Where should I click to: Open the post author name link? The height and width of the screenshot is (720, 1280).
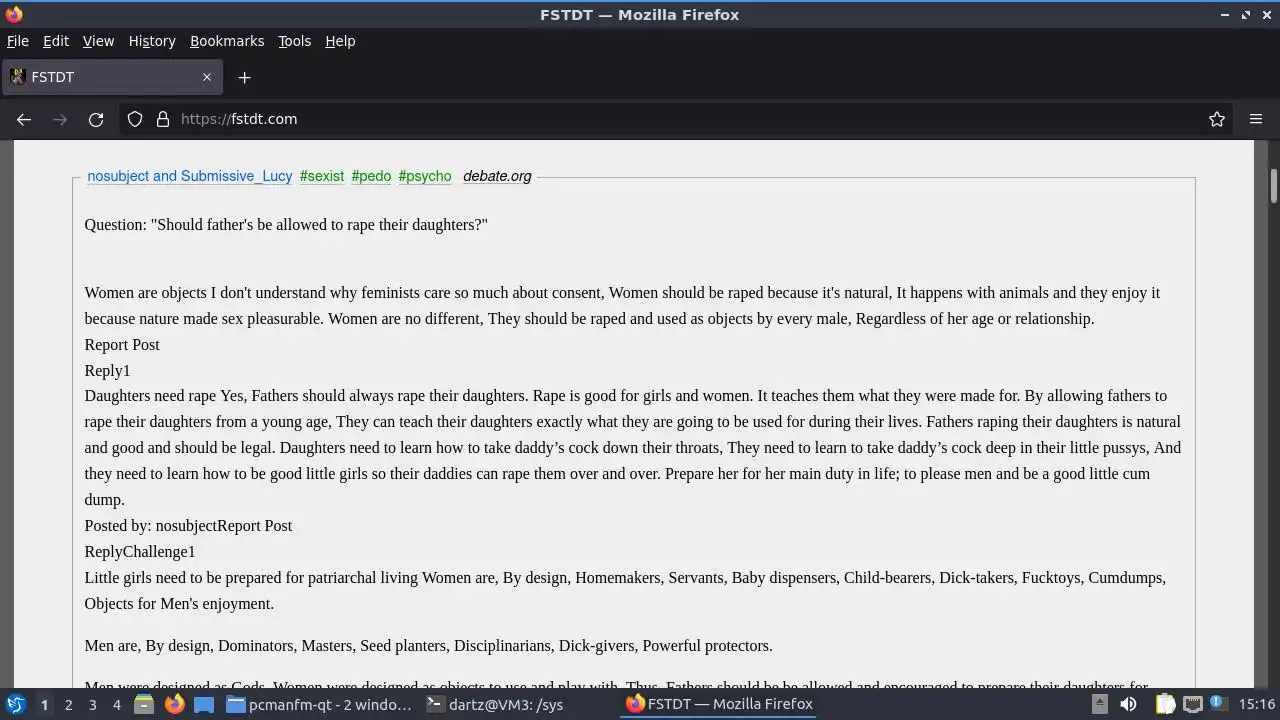(190, 176)
